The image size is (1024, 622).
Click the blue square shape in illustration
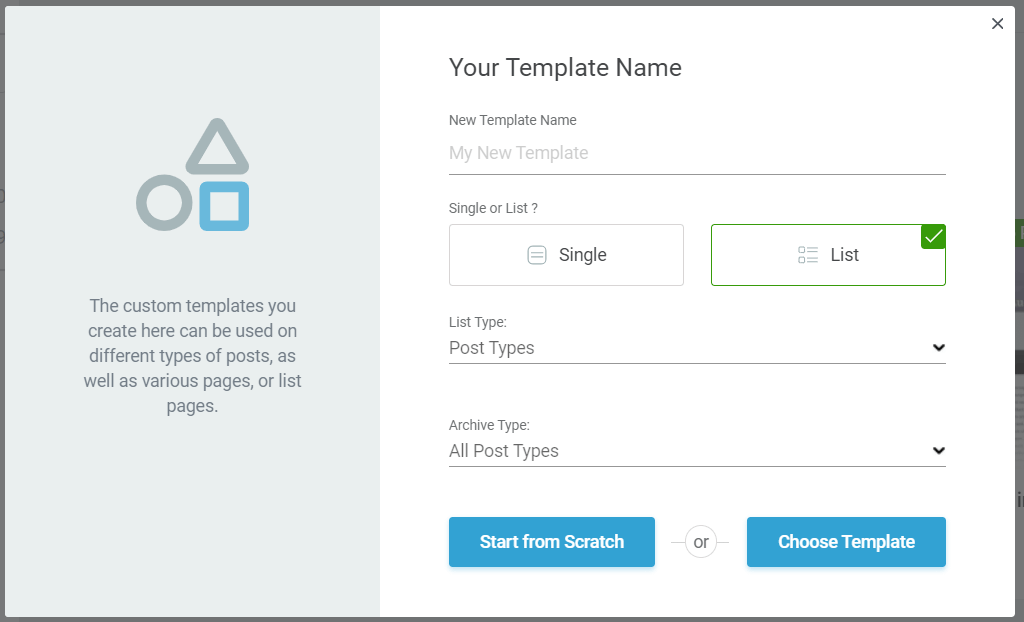point(224,206)
